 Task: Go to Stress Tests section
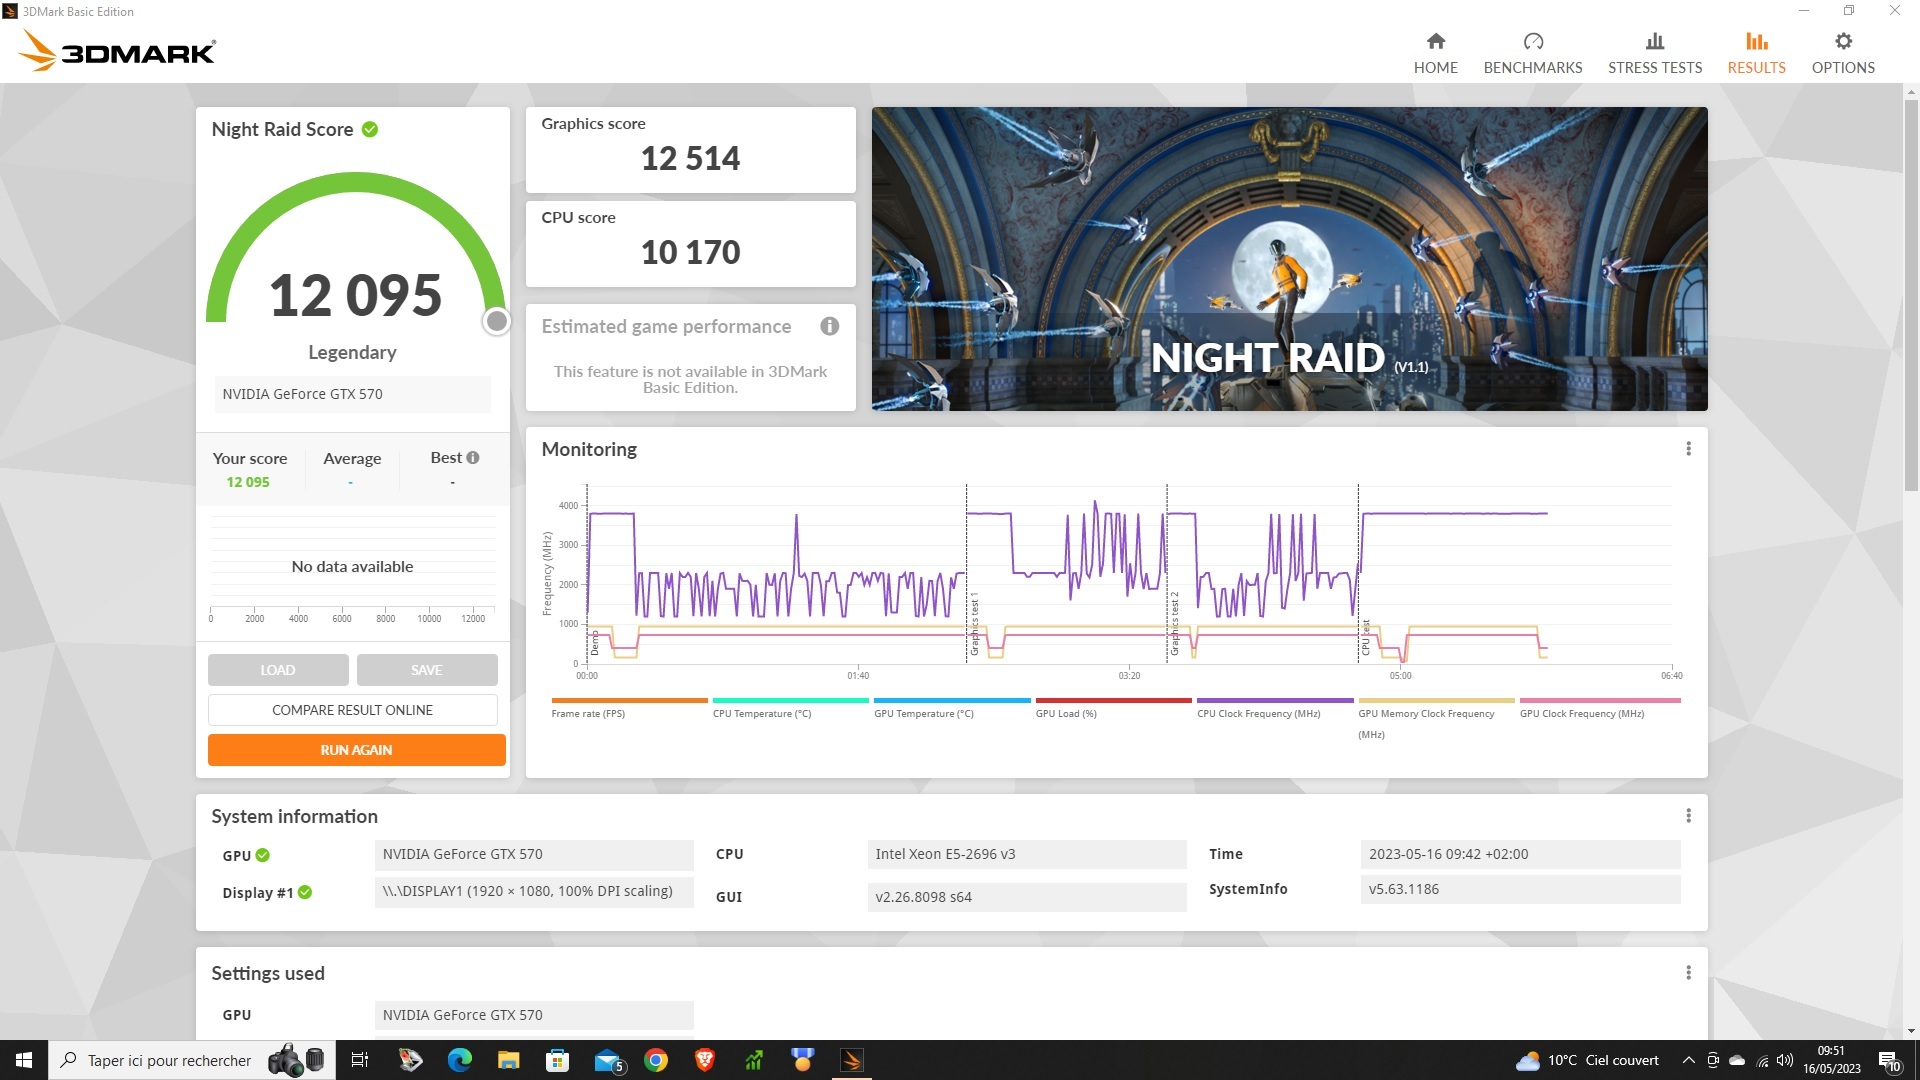point(1654,53)
